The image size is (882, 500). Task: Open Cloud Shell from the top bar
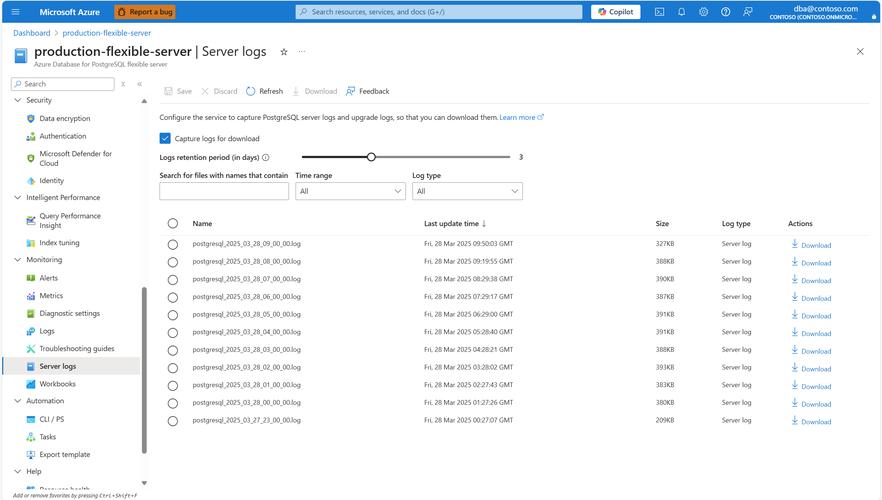point(659,12)
